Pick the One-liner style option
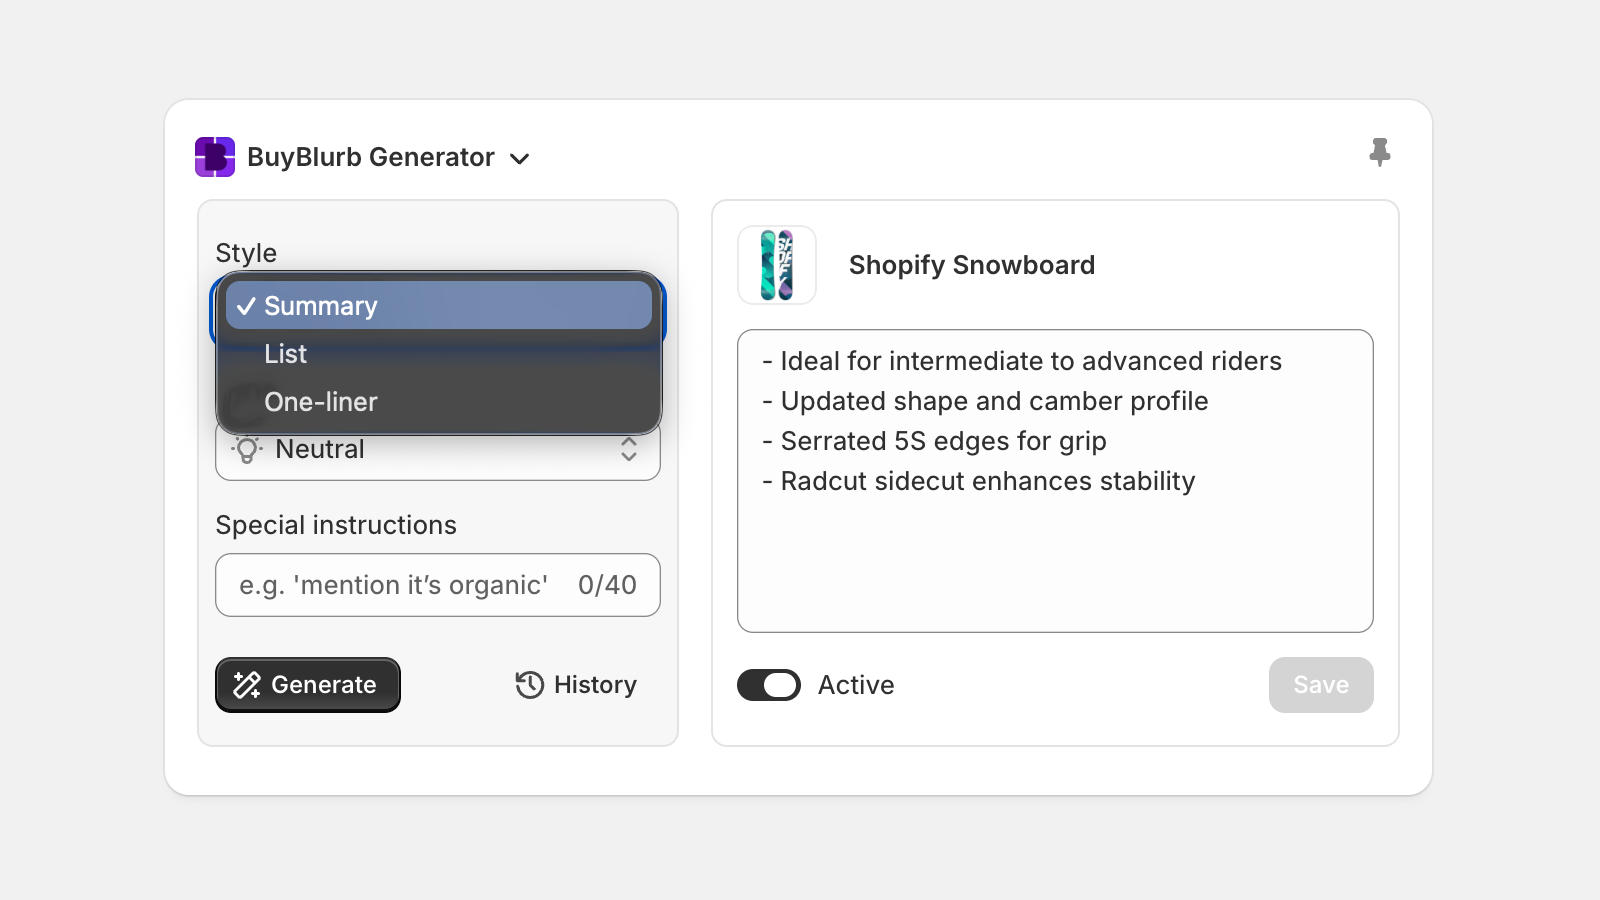Viewport: 1600px width, 900px height. [x=321, y=402]
